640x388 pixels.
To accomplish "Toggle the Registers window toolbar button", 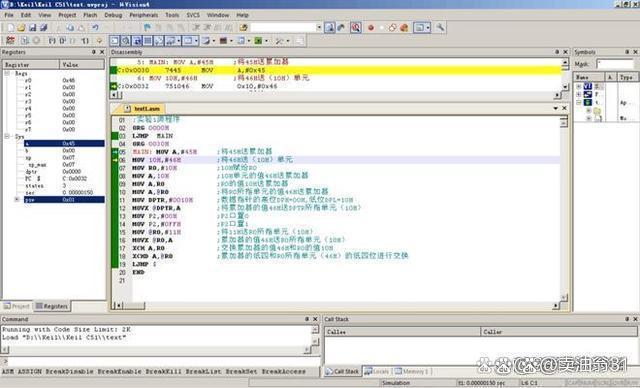I will (148, 40).
